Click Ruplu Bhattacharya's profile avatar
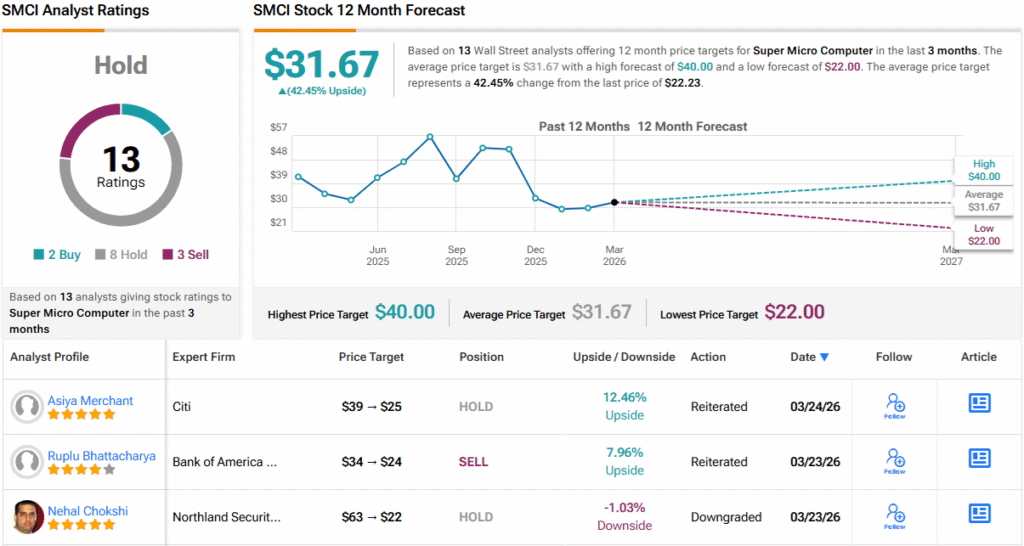 click(26, 461)
